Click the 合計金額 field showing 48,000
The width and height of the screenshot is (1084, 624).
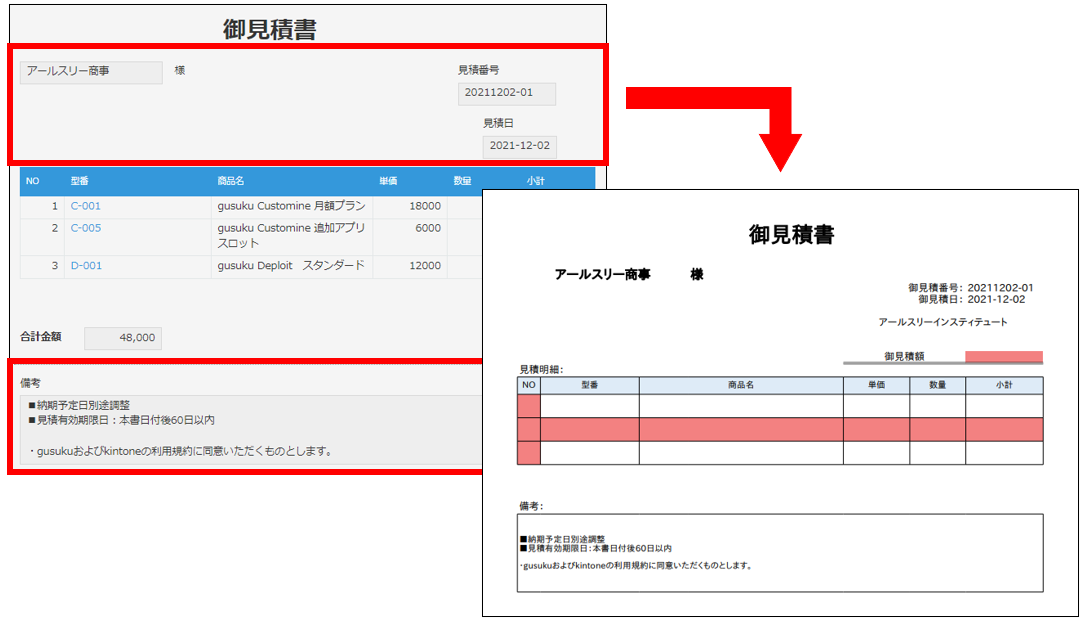coord(123,338)
